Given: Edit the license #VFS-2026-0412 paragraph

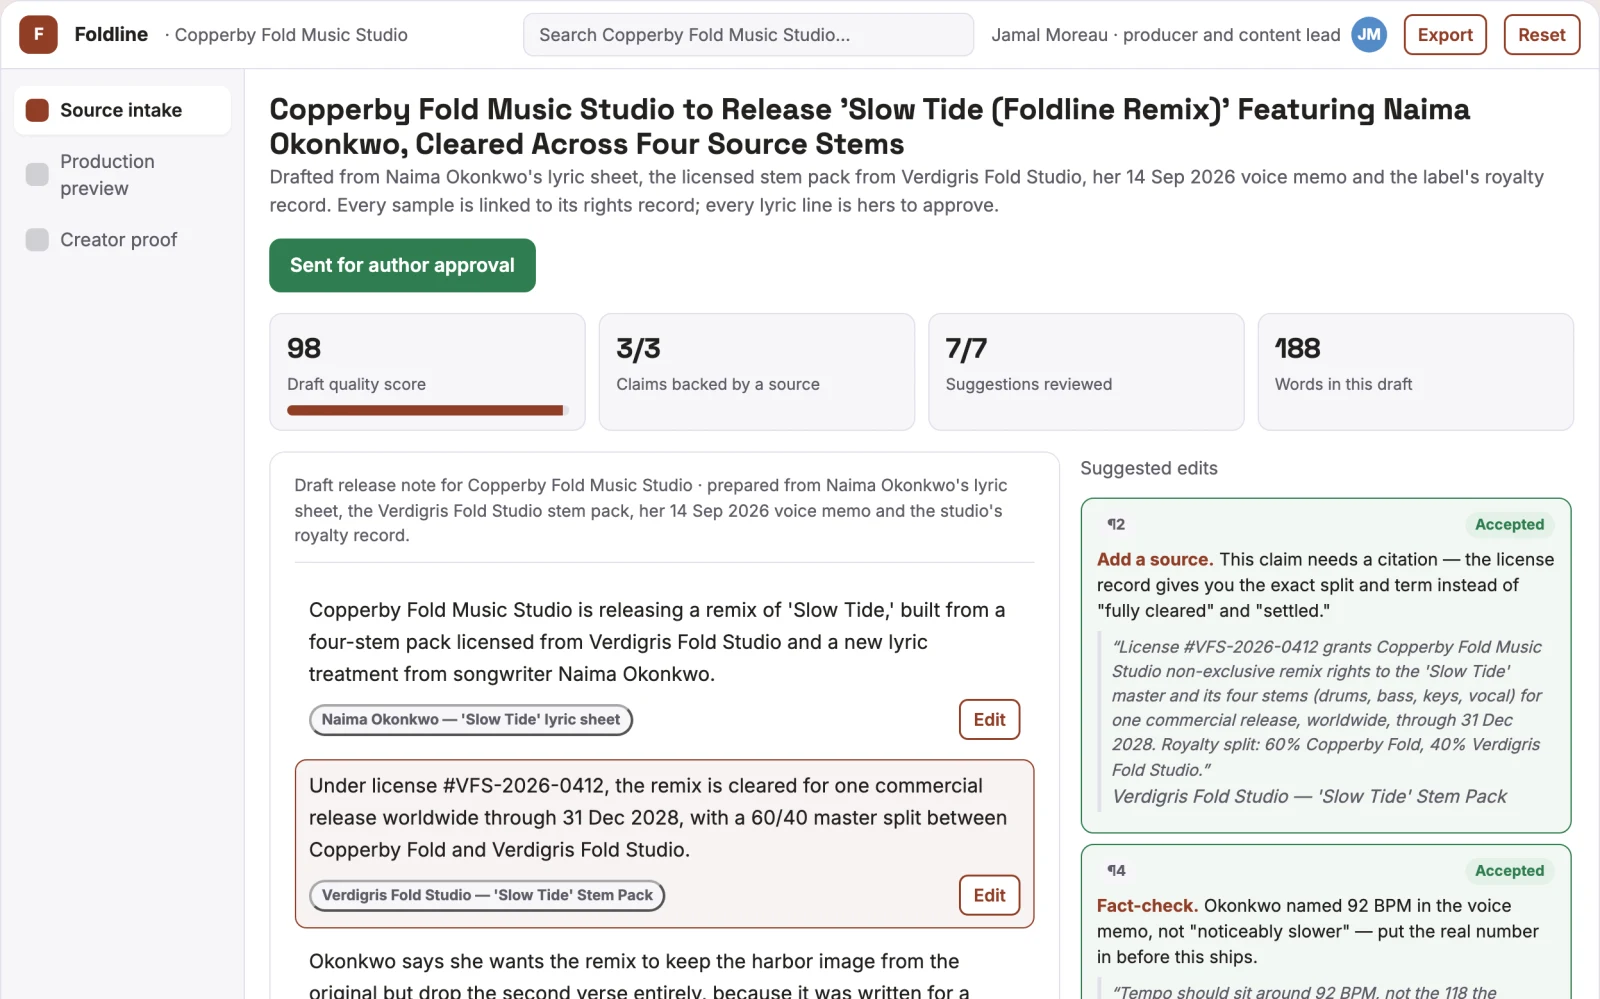Looking at the screenshot, I should click(989, 895).
